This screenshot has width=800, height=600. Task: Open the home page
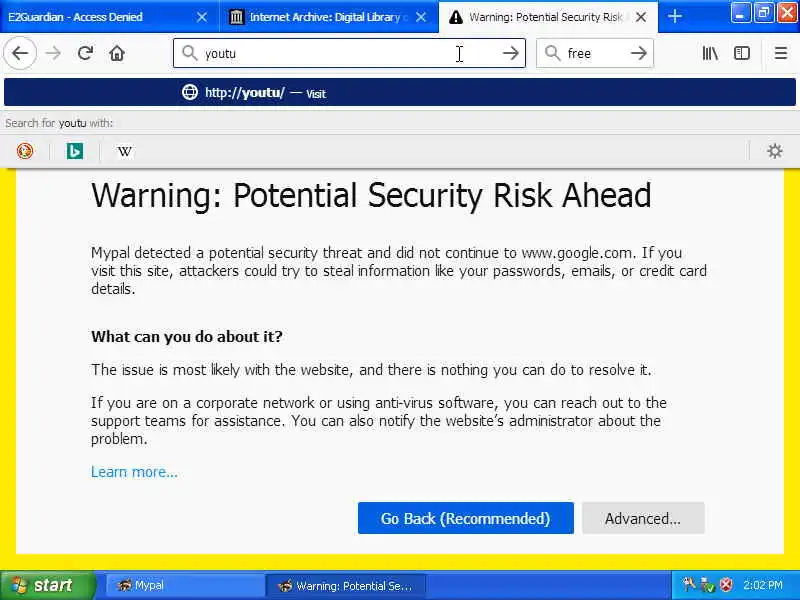[x=117, y=53]
